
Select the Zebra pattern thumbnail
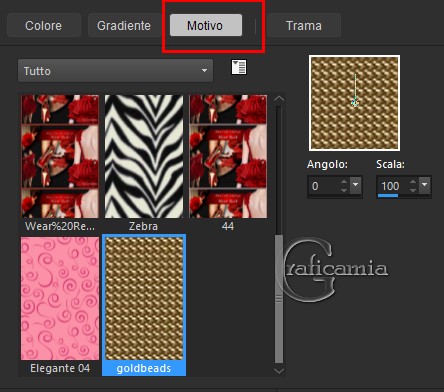pos(144,156)
